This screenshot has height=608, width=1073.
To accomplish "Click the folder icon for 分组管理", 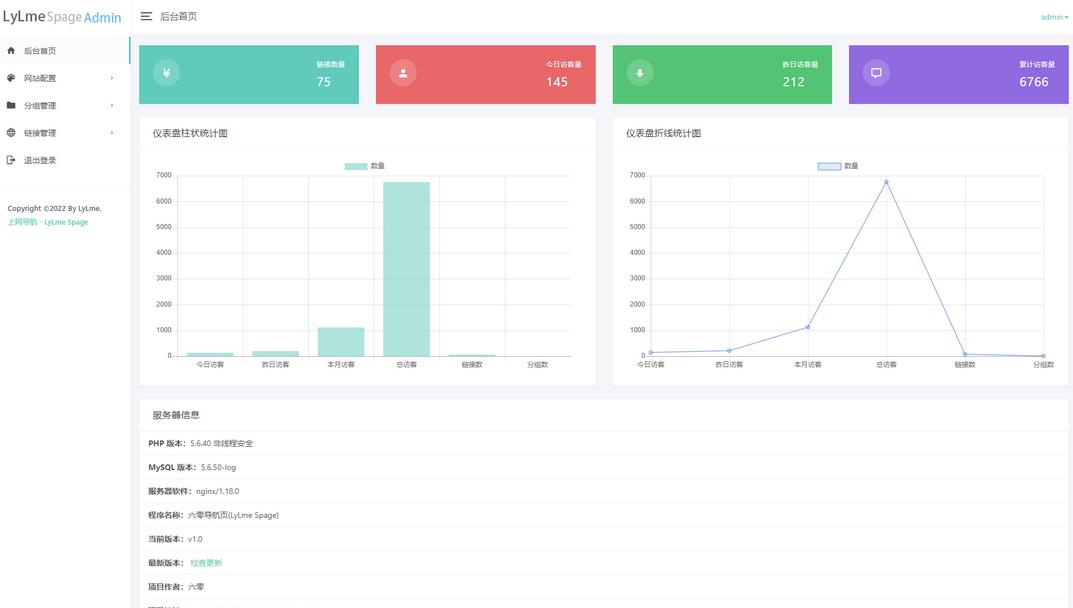I will (11, 105).
